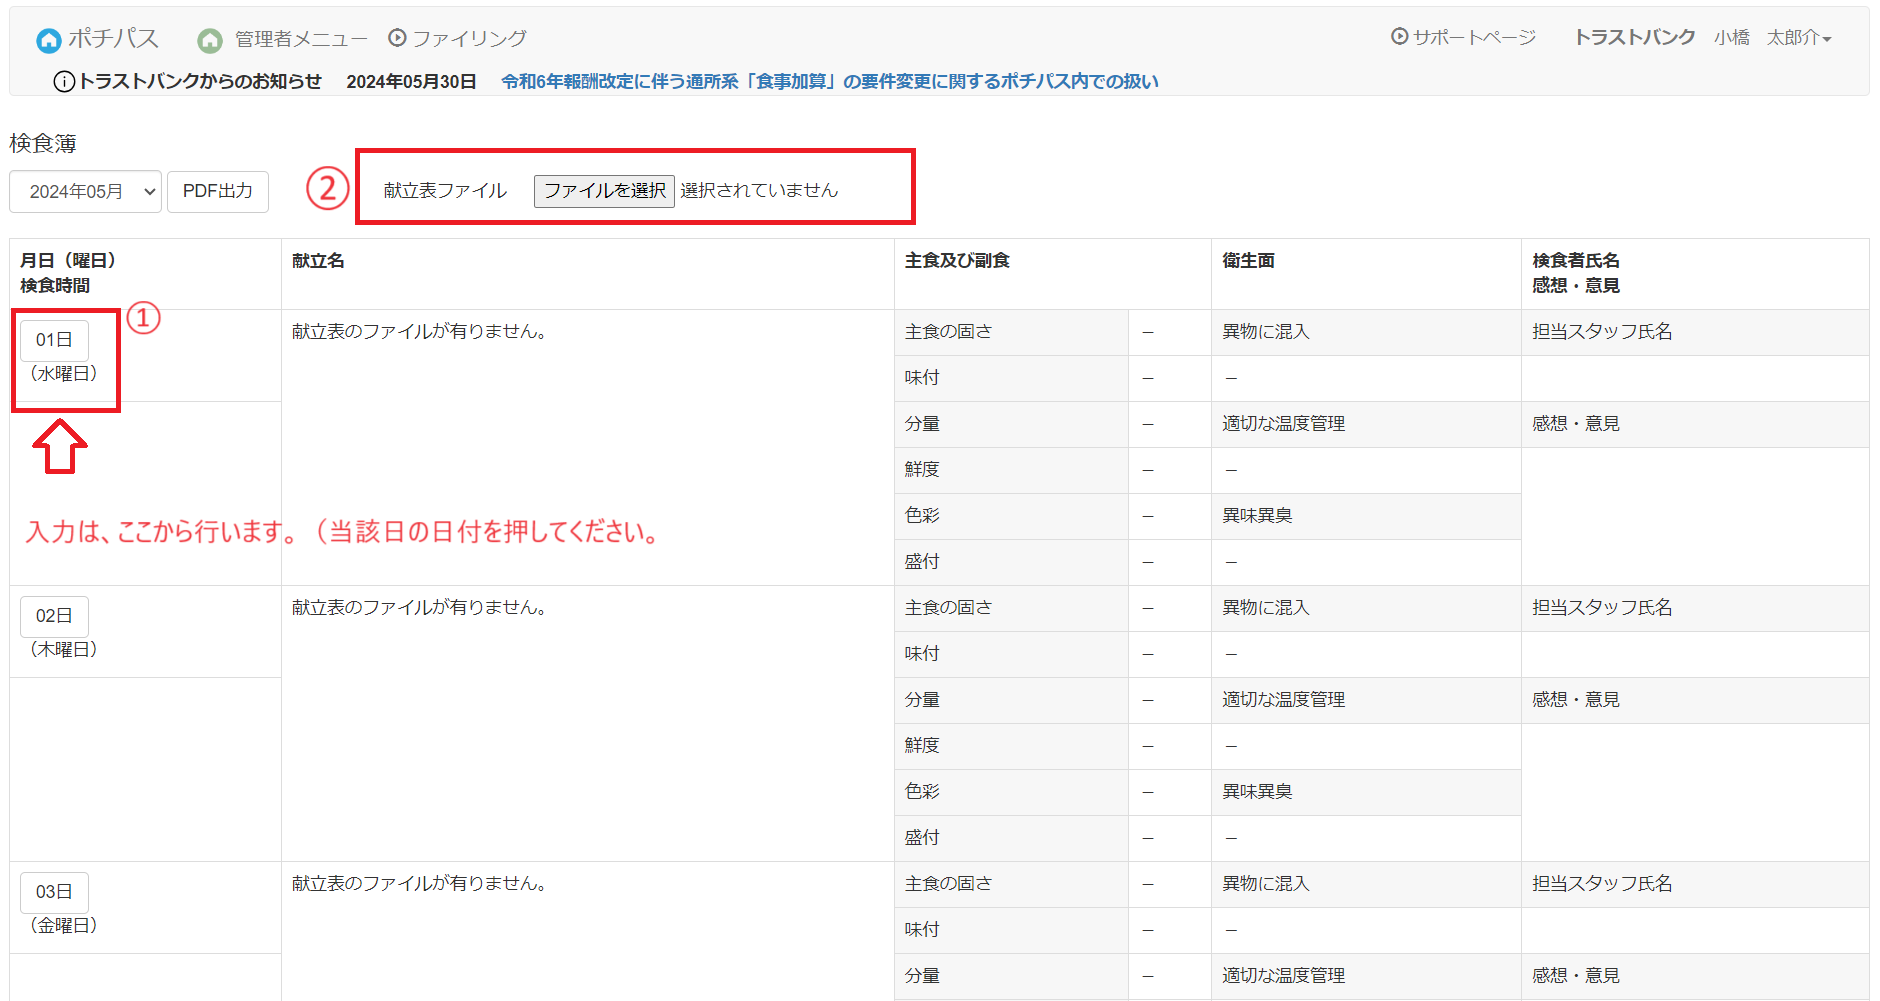
Task: Open the ファイリング menu
Action: pyautogui.click(x=469, y=39)
